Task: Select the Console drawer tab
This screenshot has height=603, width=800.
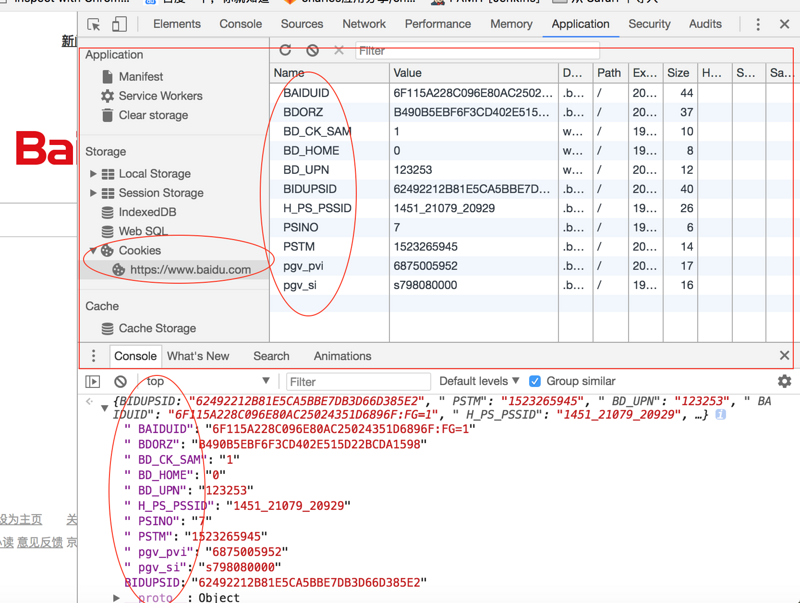Action: [135, 356]
